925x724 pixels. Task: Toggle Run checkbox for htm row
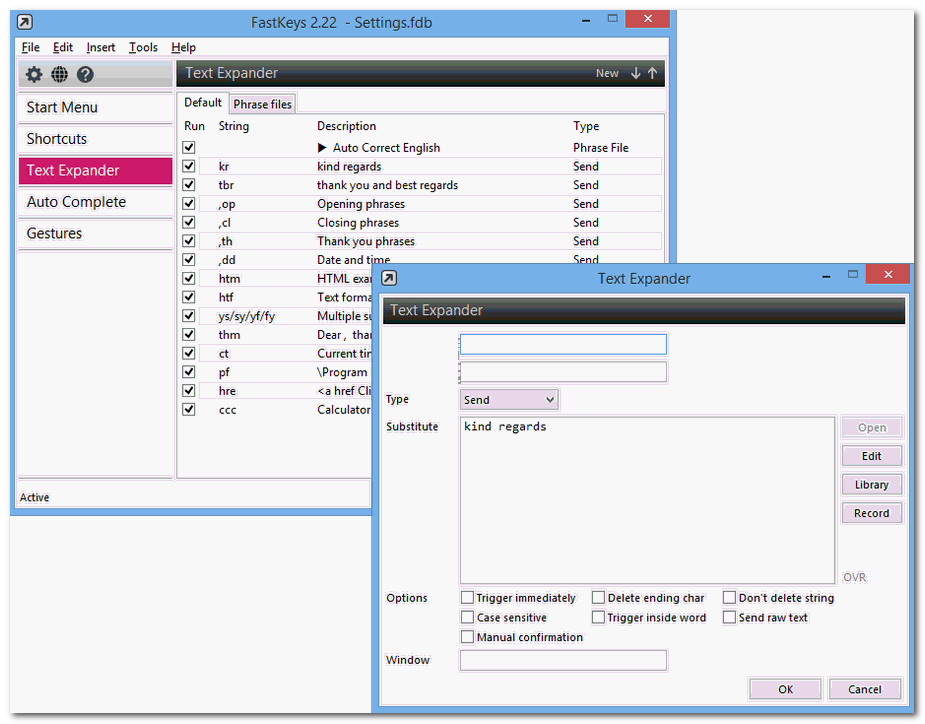click(189, 279)
